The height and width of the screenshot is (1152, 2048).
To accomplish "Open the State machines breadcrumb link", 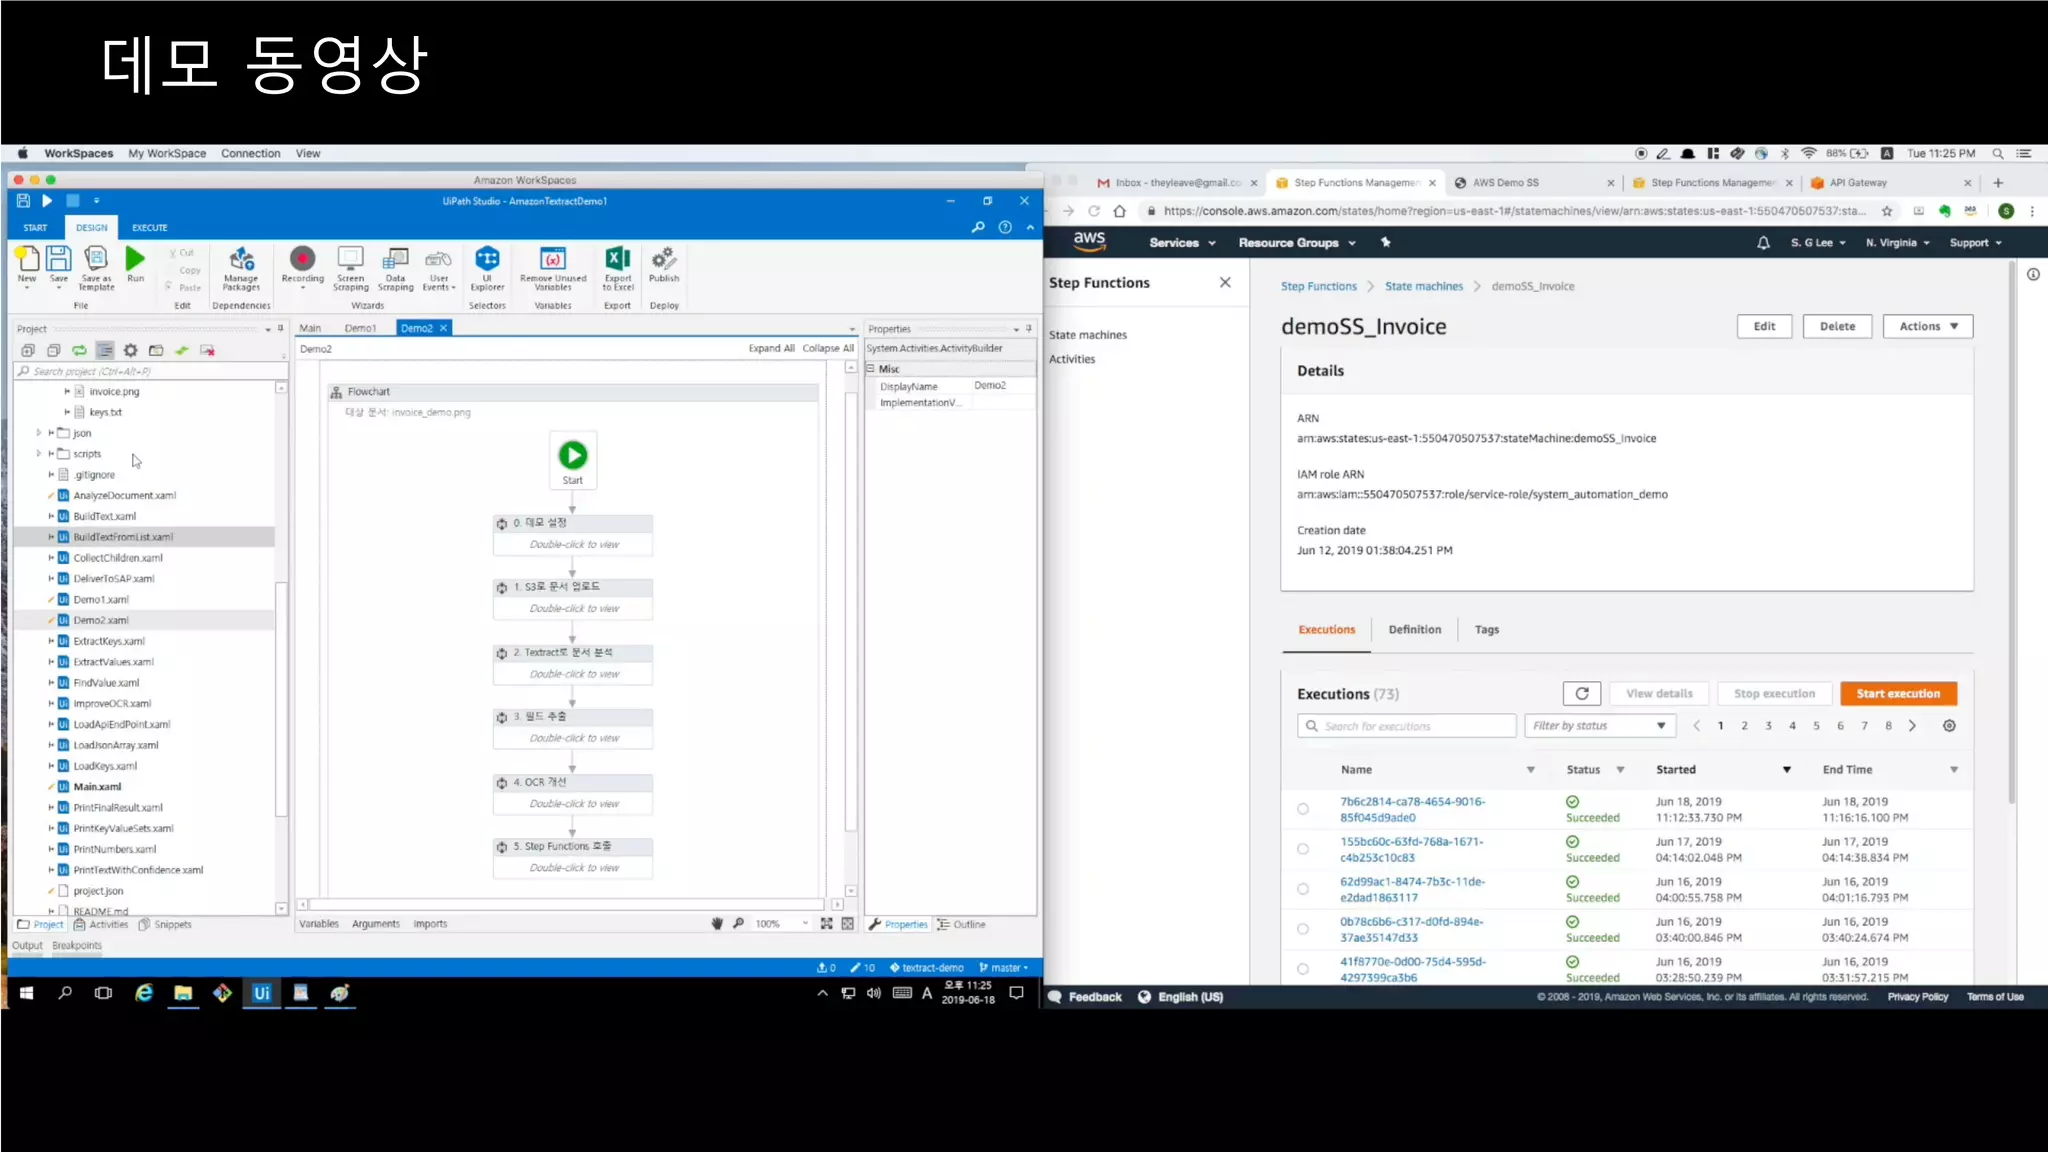I will pos(1423,287).
